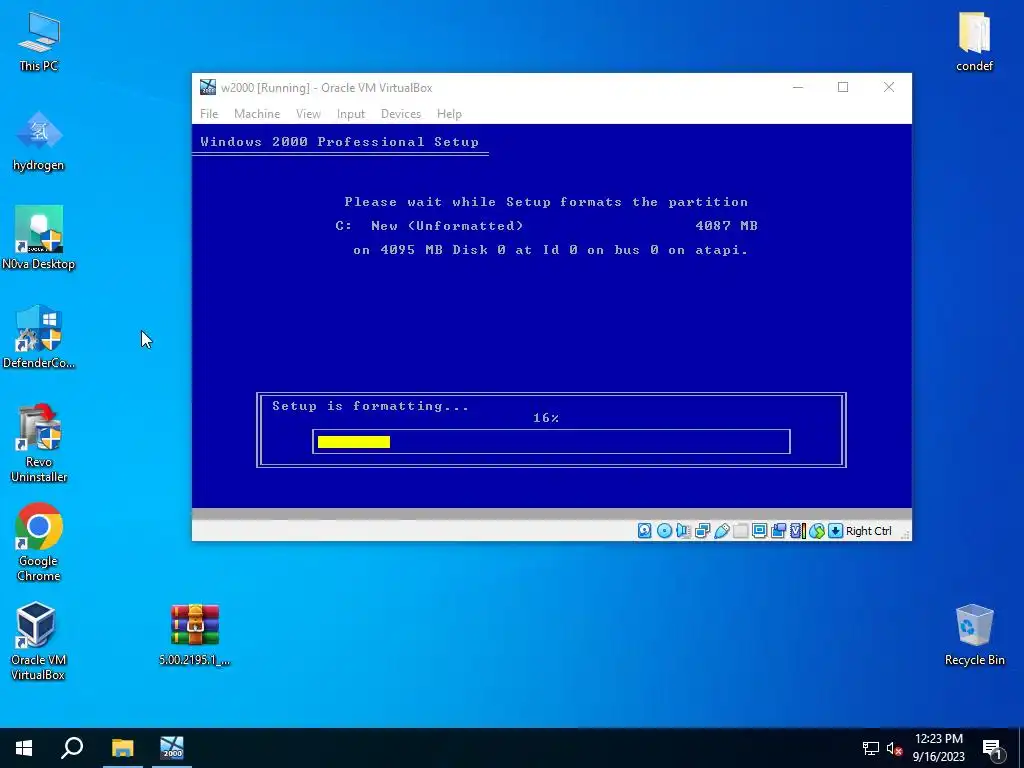Viewport: 1024px width, 768px height.
Task: Click the hard disk activity status icon
Action: coord(645,531)
